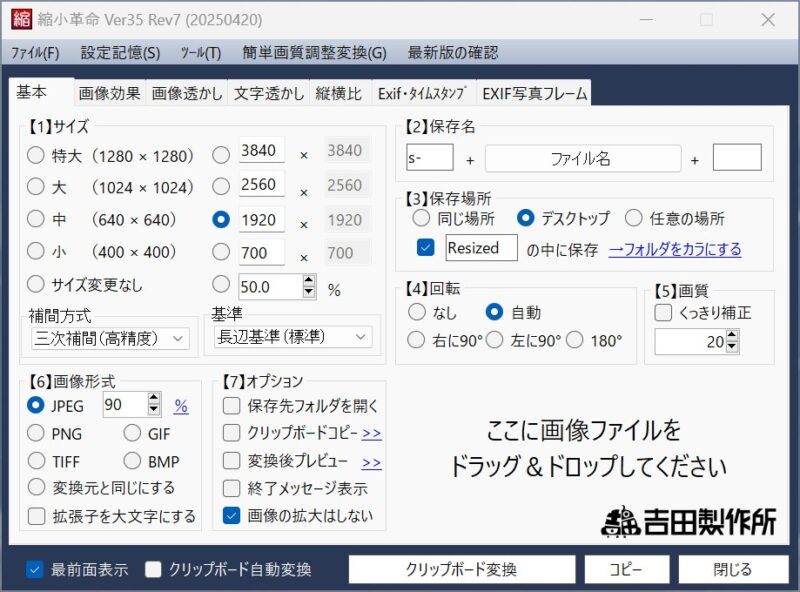Open the 補間方式 dropdown

(110, 339)
